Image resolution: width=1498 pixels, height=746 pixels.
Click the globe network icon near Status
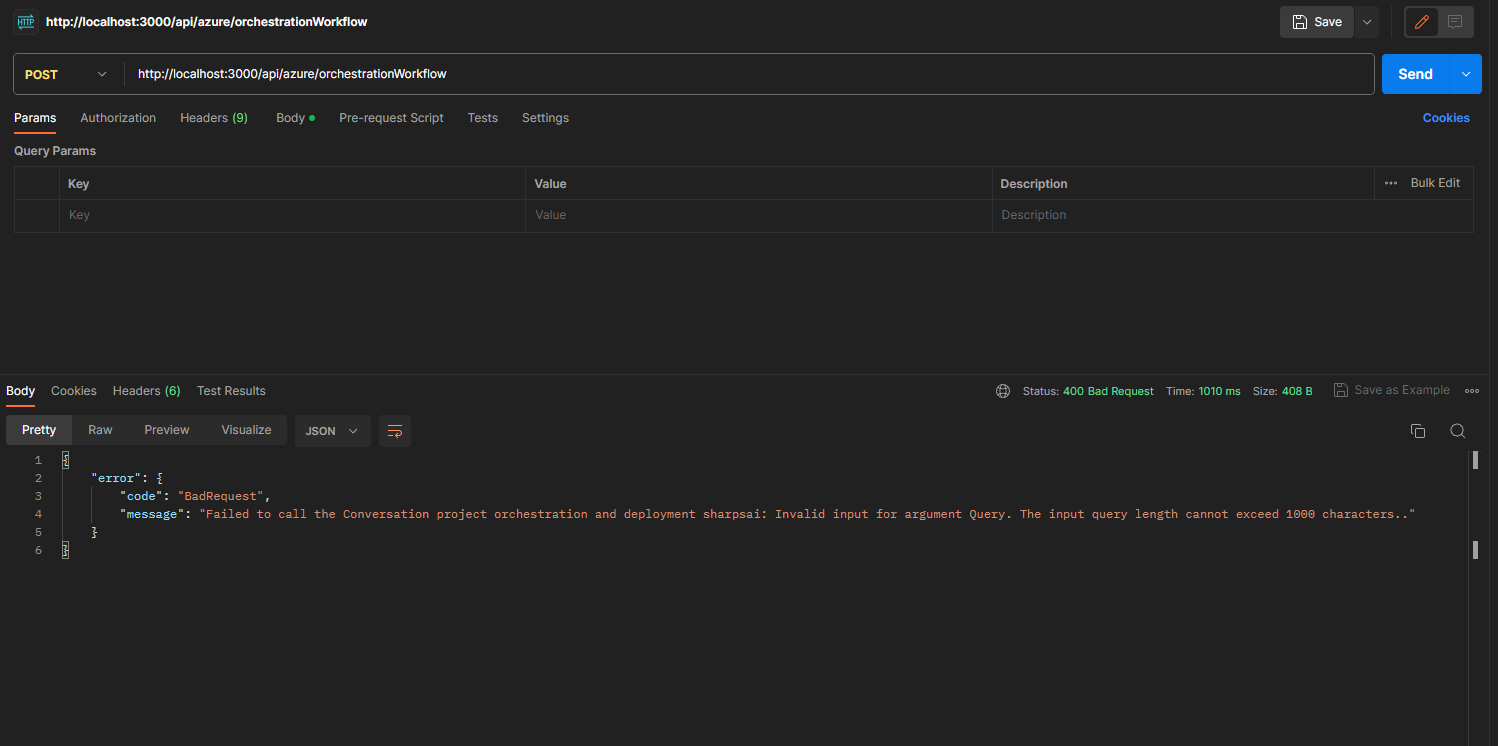click(1003, 391)
